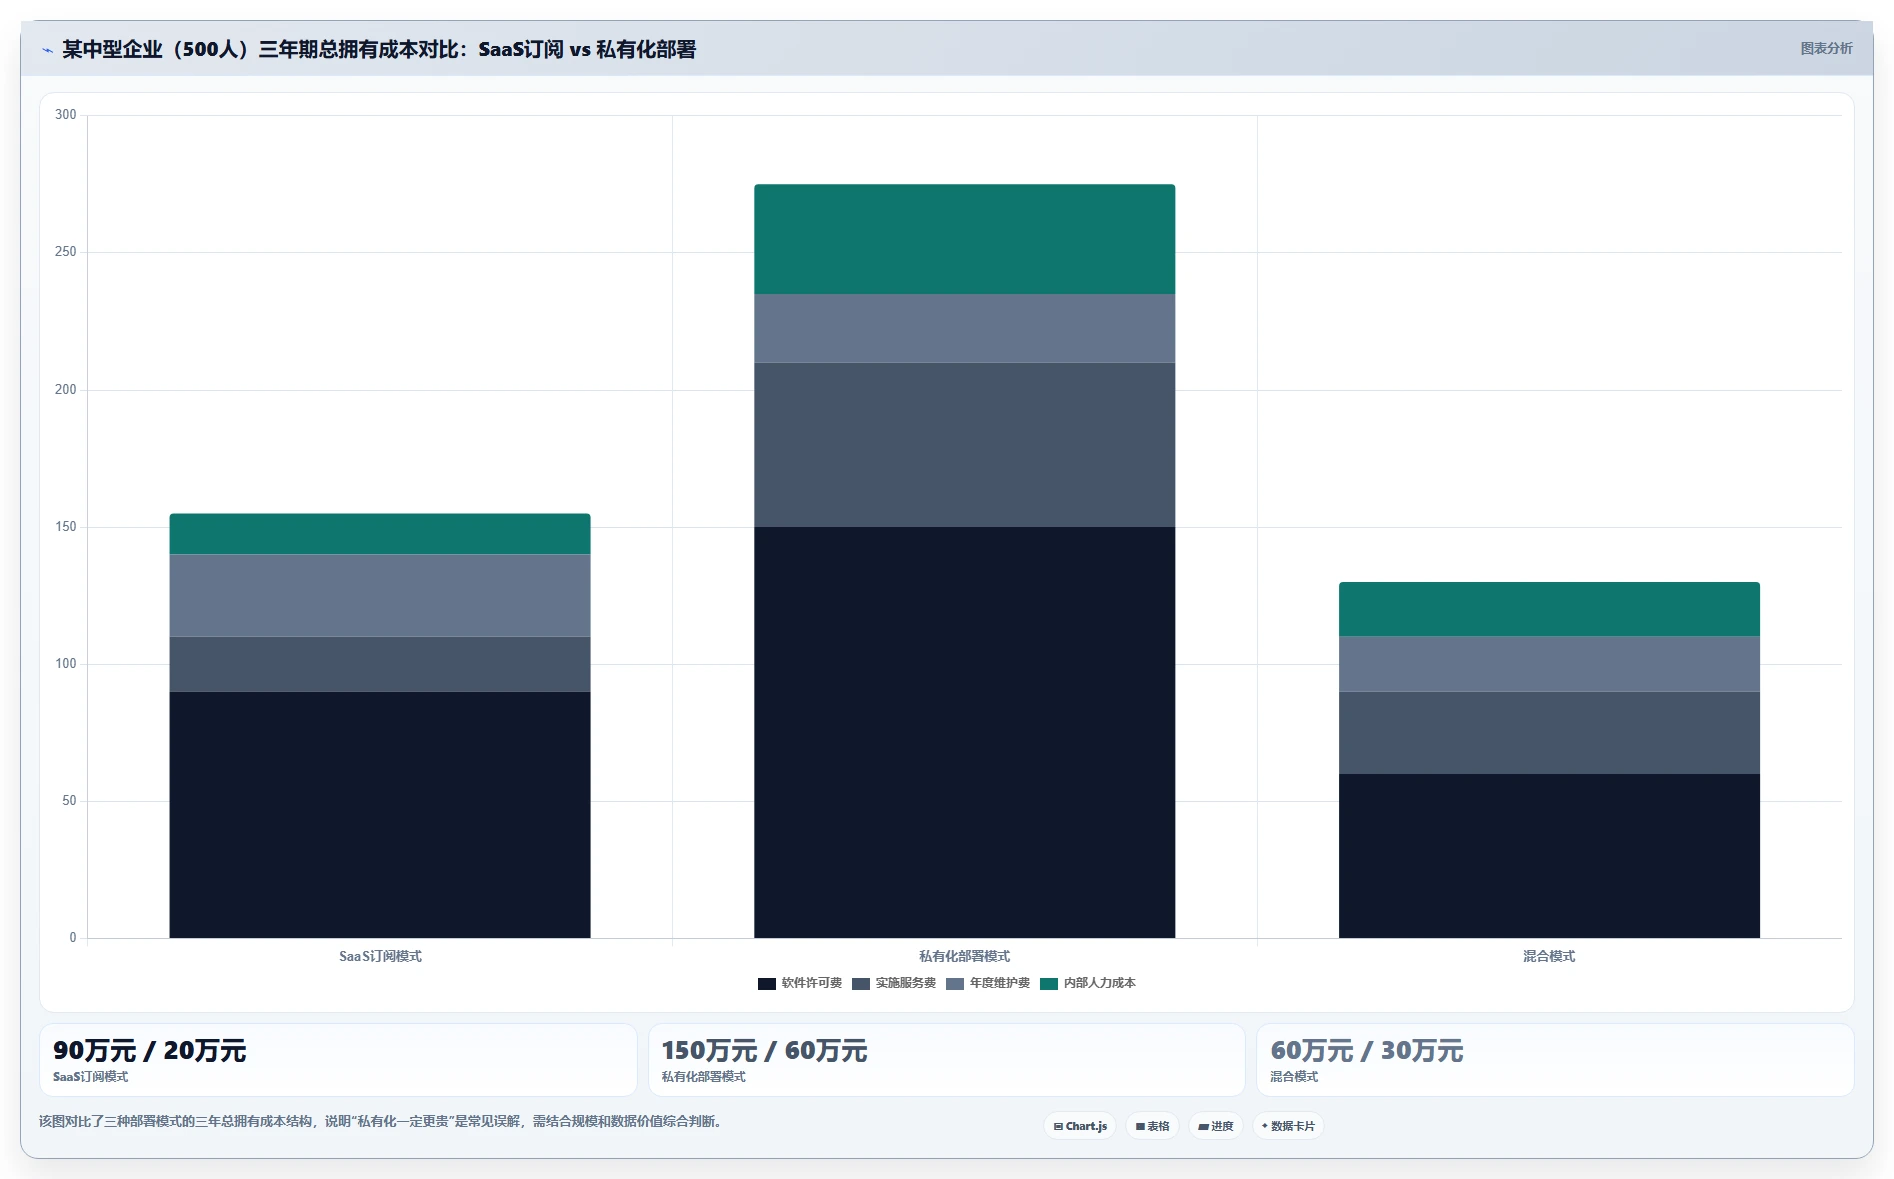Click 私有化部署模式 implementation service segment

tap(965, 445)
